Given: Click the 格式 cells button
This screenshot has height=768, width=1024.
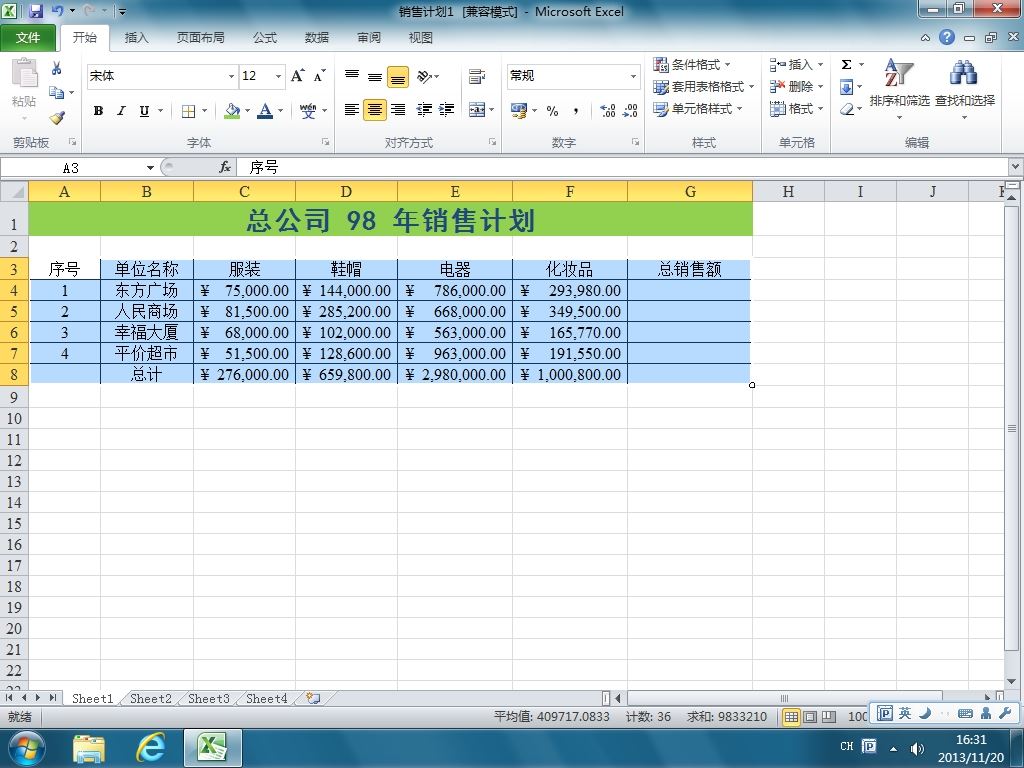Looking at the screenshot, I should 795,109.
